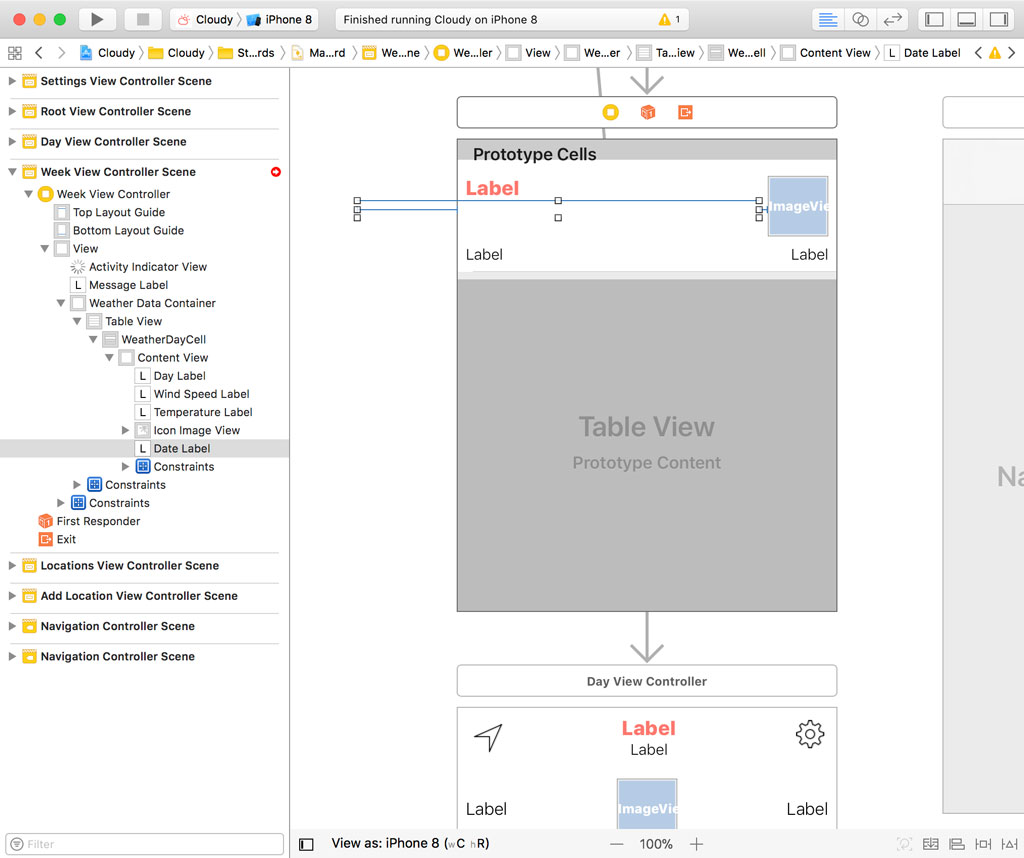Click the red error arrow beside Week View Controller Scene
1024x858 pixels.
(x=276, y=172)
